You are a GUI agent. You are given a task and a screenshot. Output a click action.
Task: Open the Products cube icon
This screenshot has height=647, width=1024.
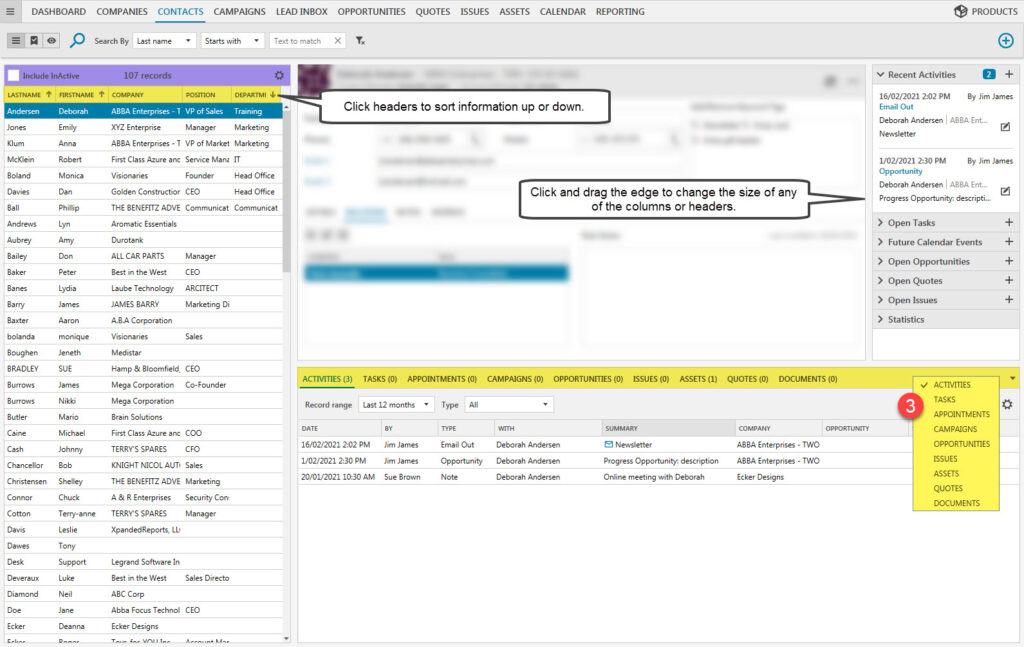(x=961, y=11)
